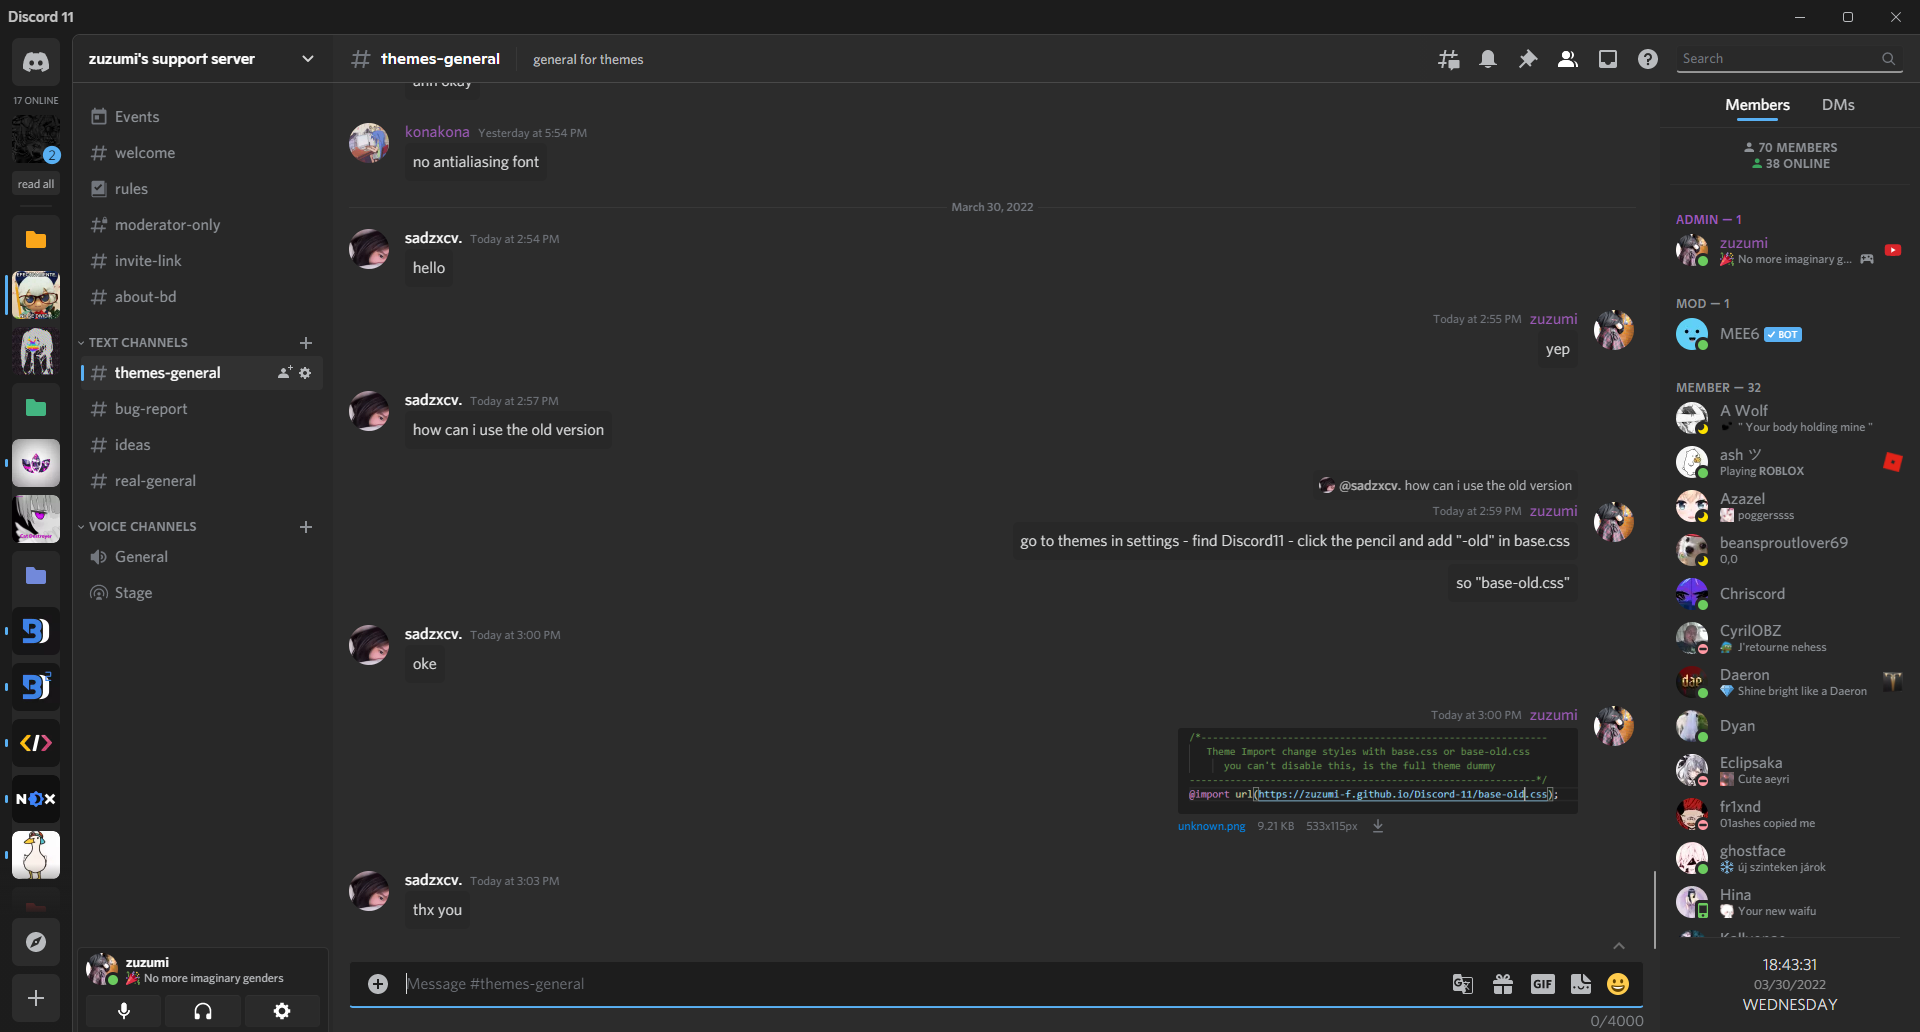Open about-bd channel

(x=200, y=297)
